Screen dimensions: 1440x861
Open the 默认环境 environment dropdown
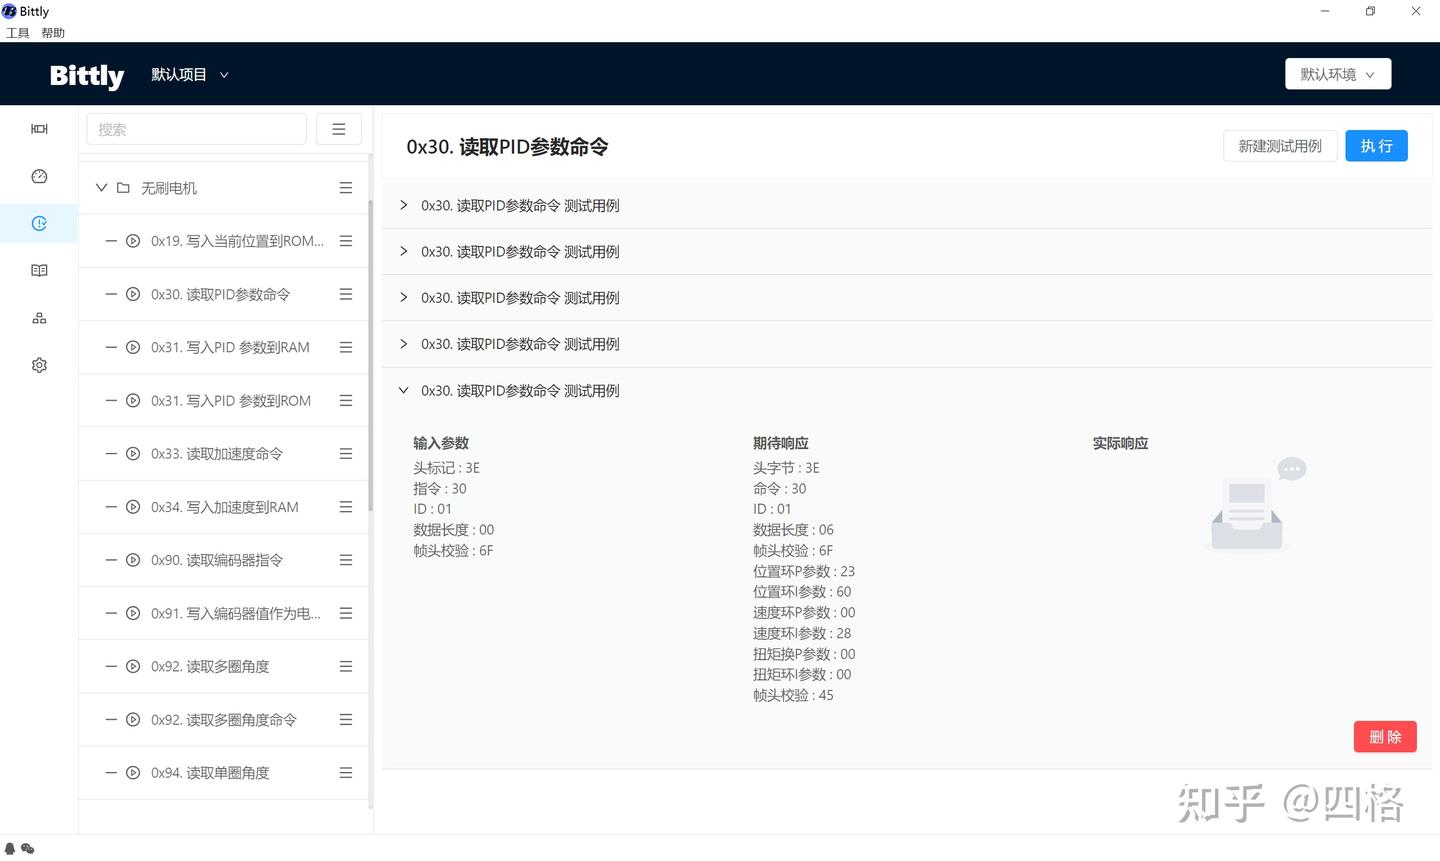(x=1338, y=73)
